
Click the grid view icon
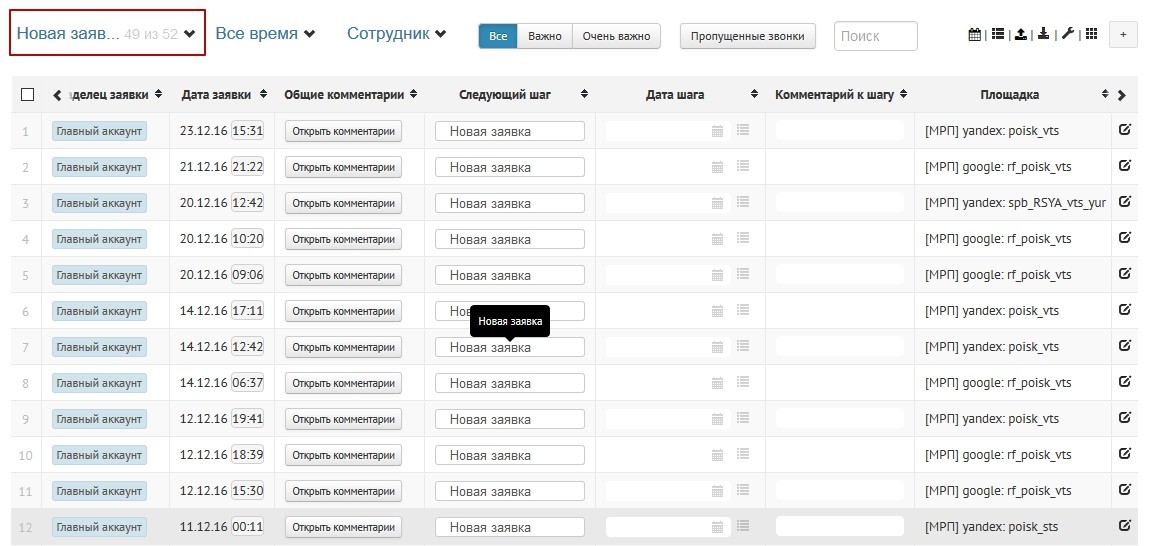click(1091, 35)
